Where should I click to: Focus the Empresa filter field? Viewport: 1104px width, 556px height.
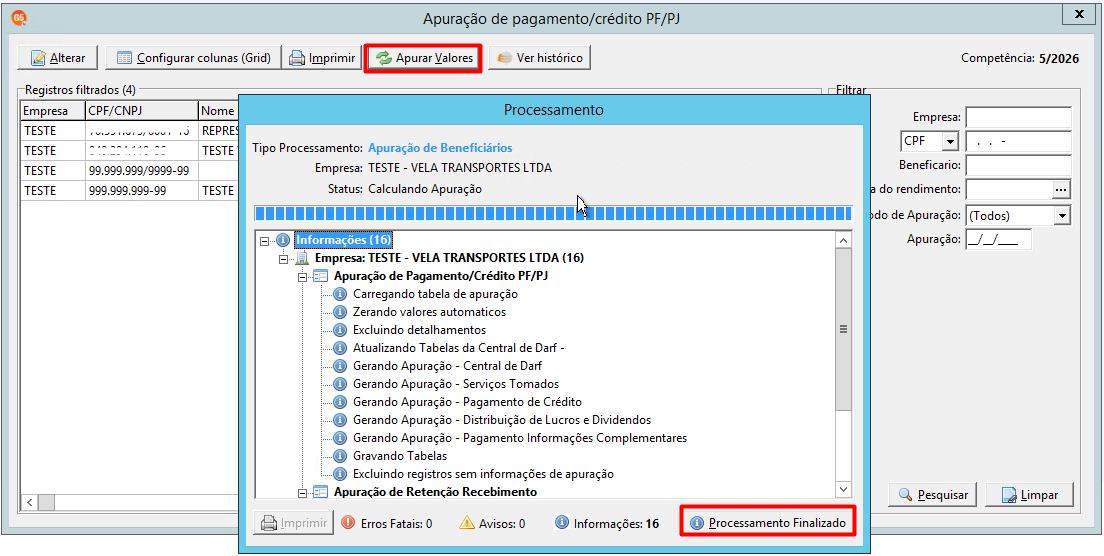pyautogui.click(x=1018, y=117)
